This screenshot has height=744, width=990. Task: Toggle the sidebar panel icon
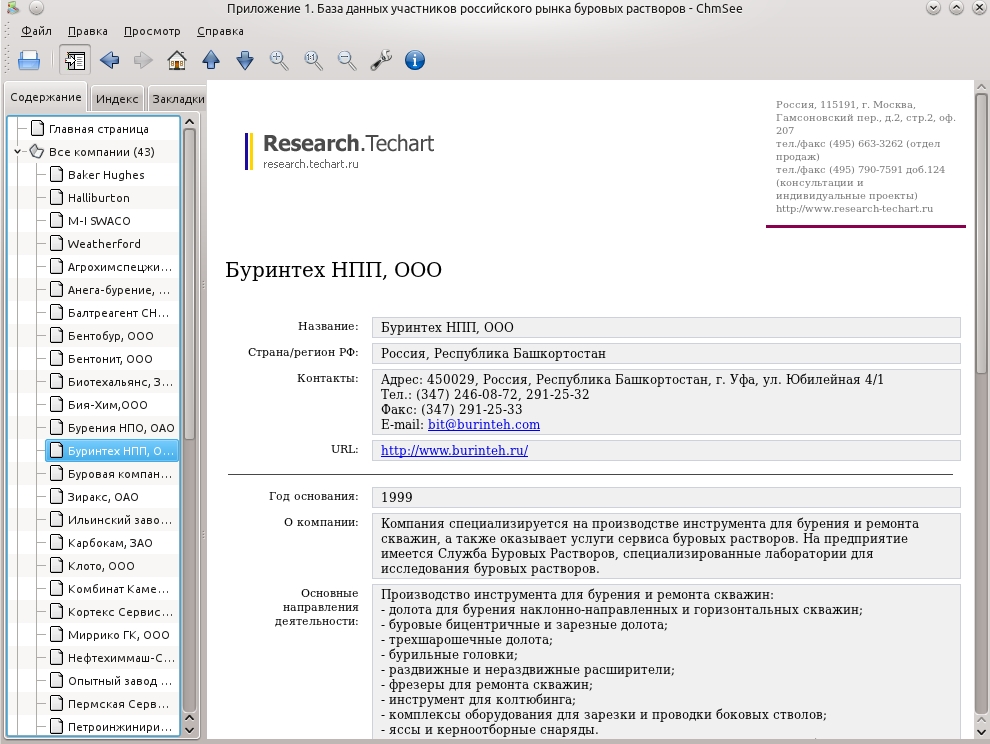coord(75,61)
